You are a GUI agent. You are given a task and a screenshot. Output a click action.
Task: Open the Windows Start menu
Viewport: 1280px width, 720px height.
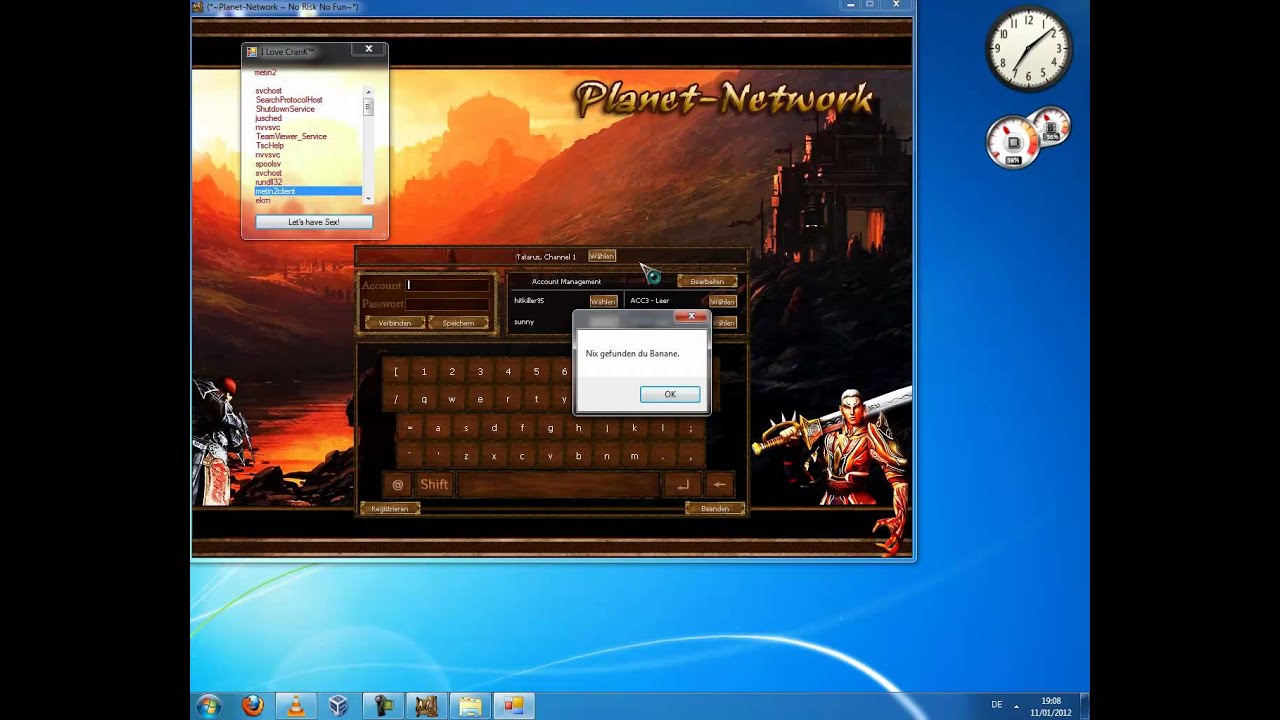(209, 705)
